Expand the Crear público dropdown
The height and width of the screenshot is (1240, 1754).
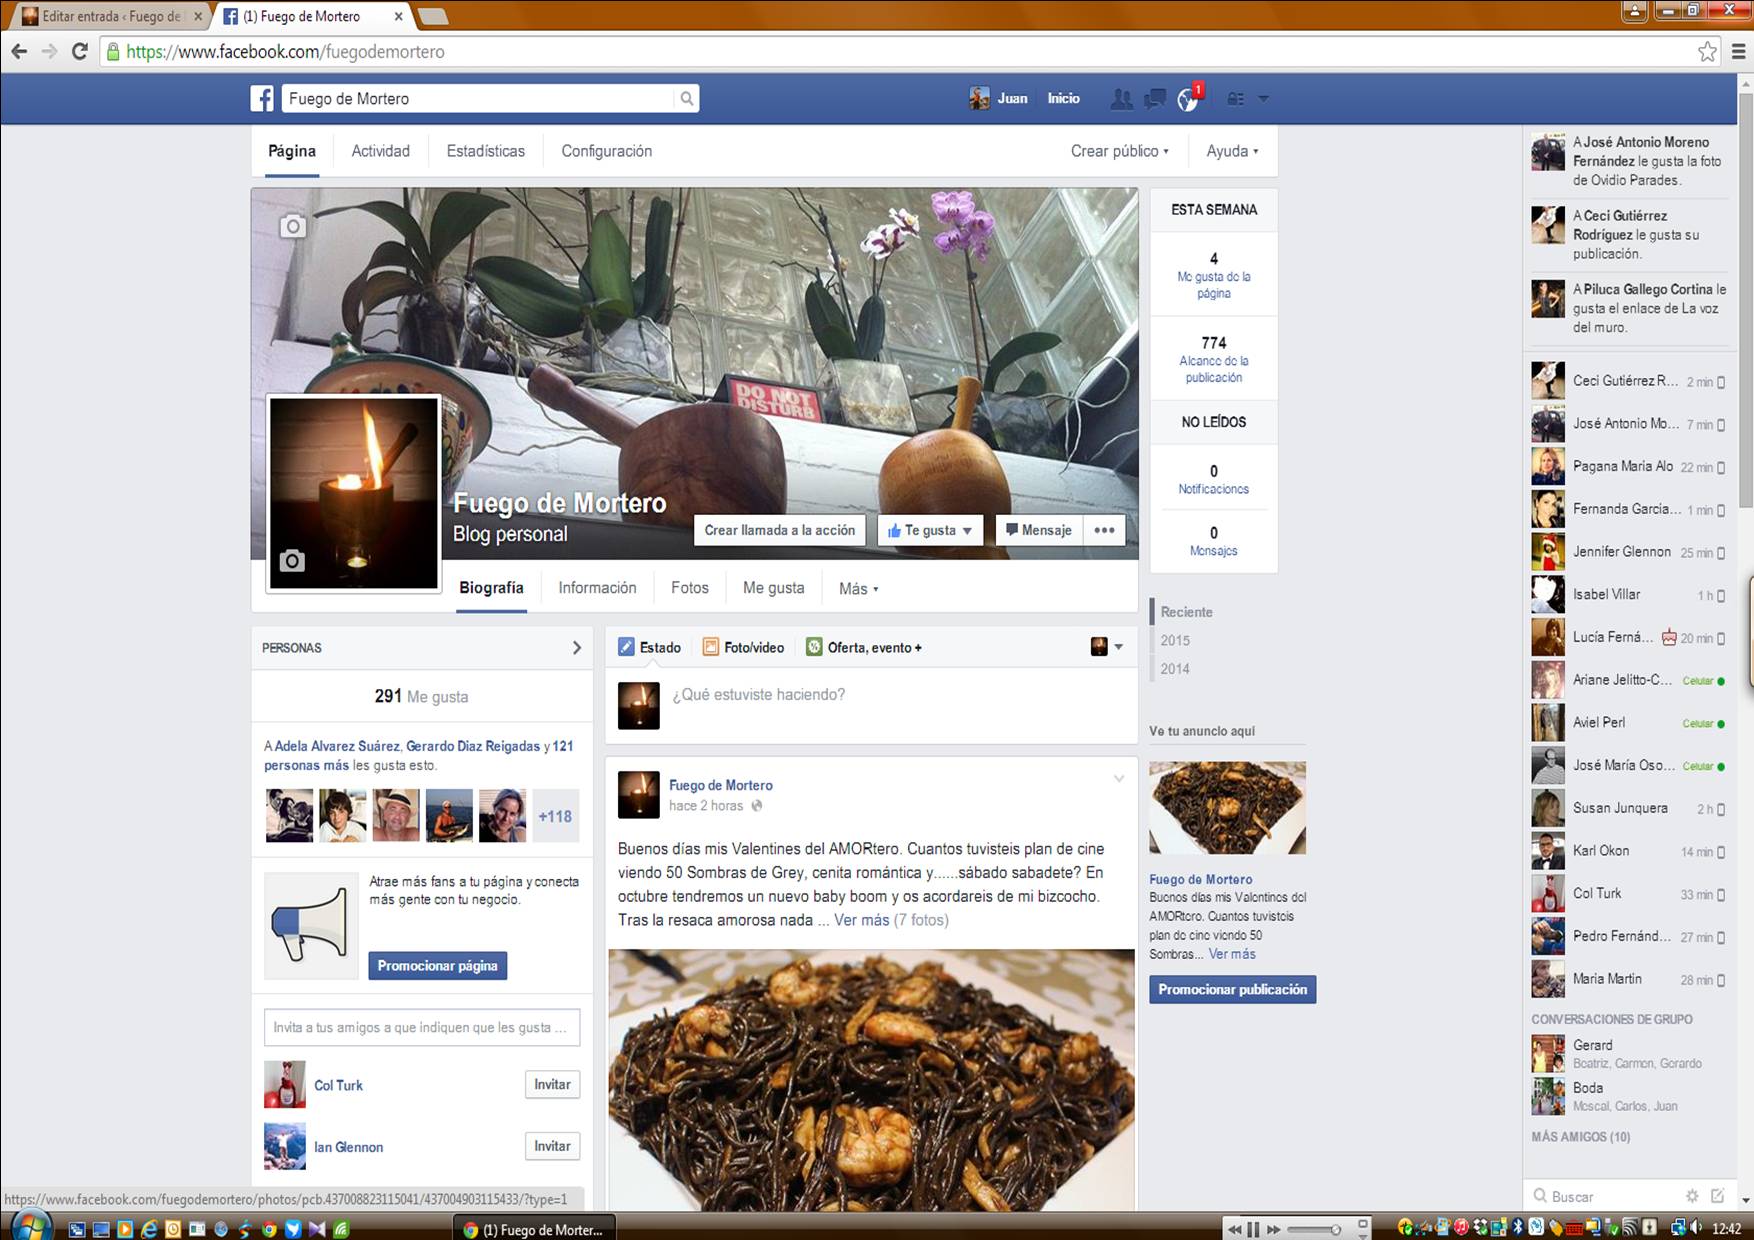[1119, 151]
